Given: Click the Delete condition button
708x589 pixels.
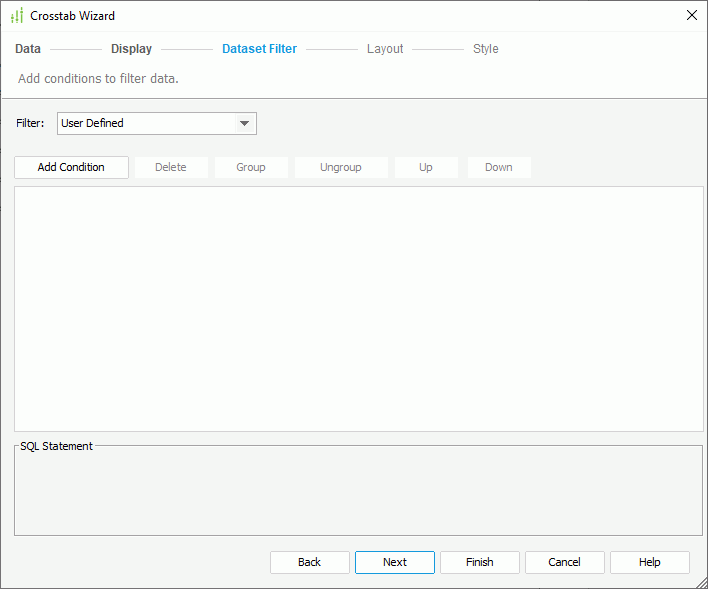Looking at the screenshot, I should click(171, 167).
